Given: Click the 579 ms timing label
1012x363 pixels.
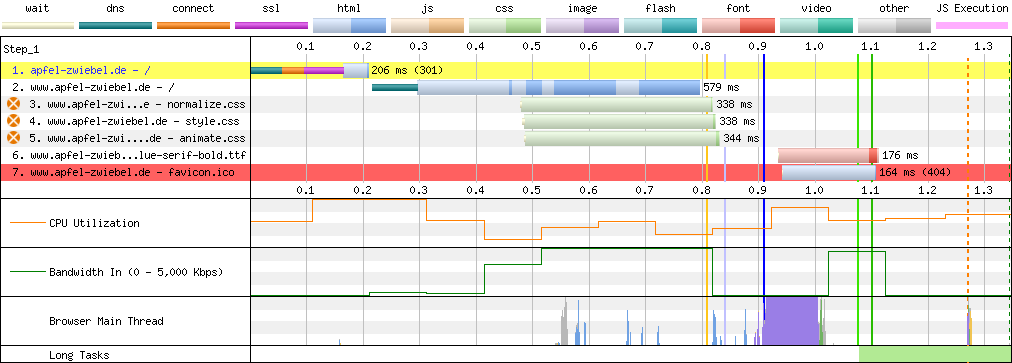Looking at the screenshot, I should (721, 87).
